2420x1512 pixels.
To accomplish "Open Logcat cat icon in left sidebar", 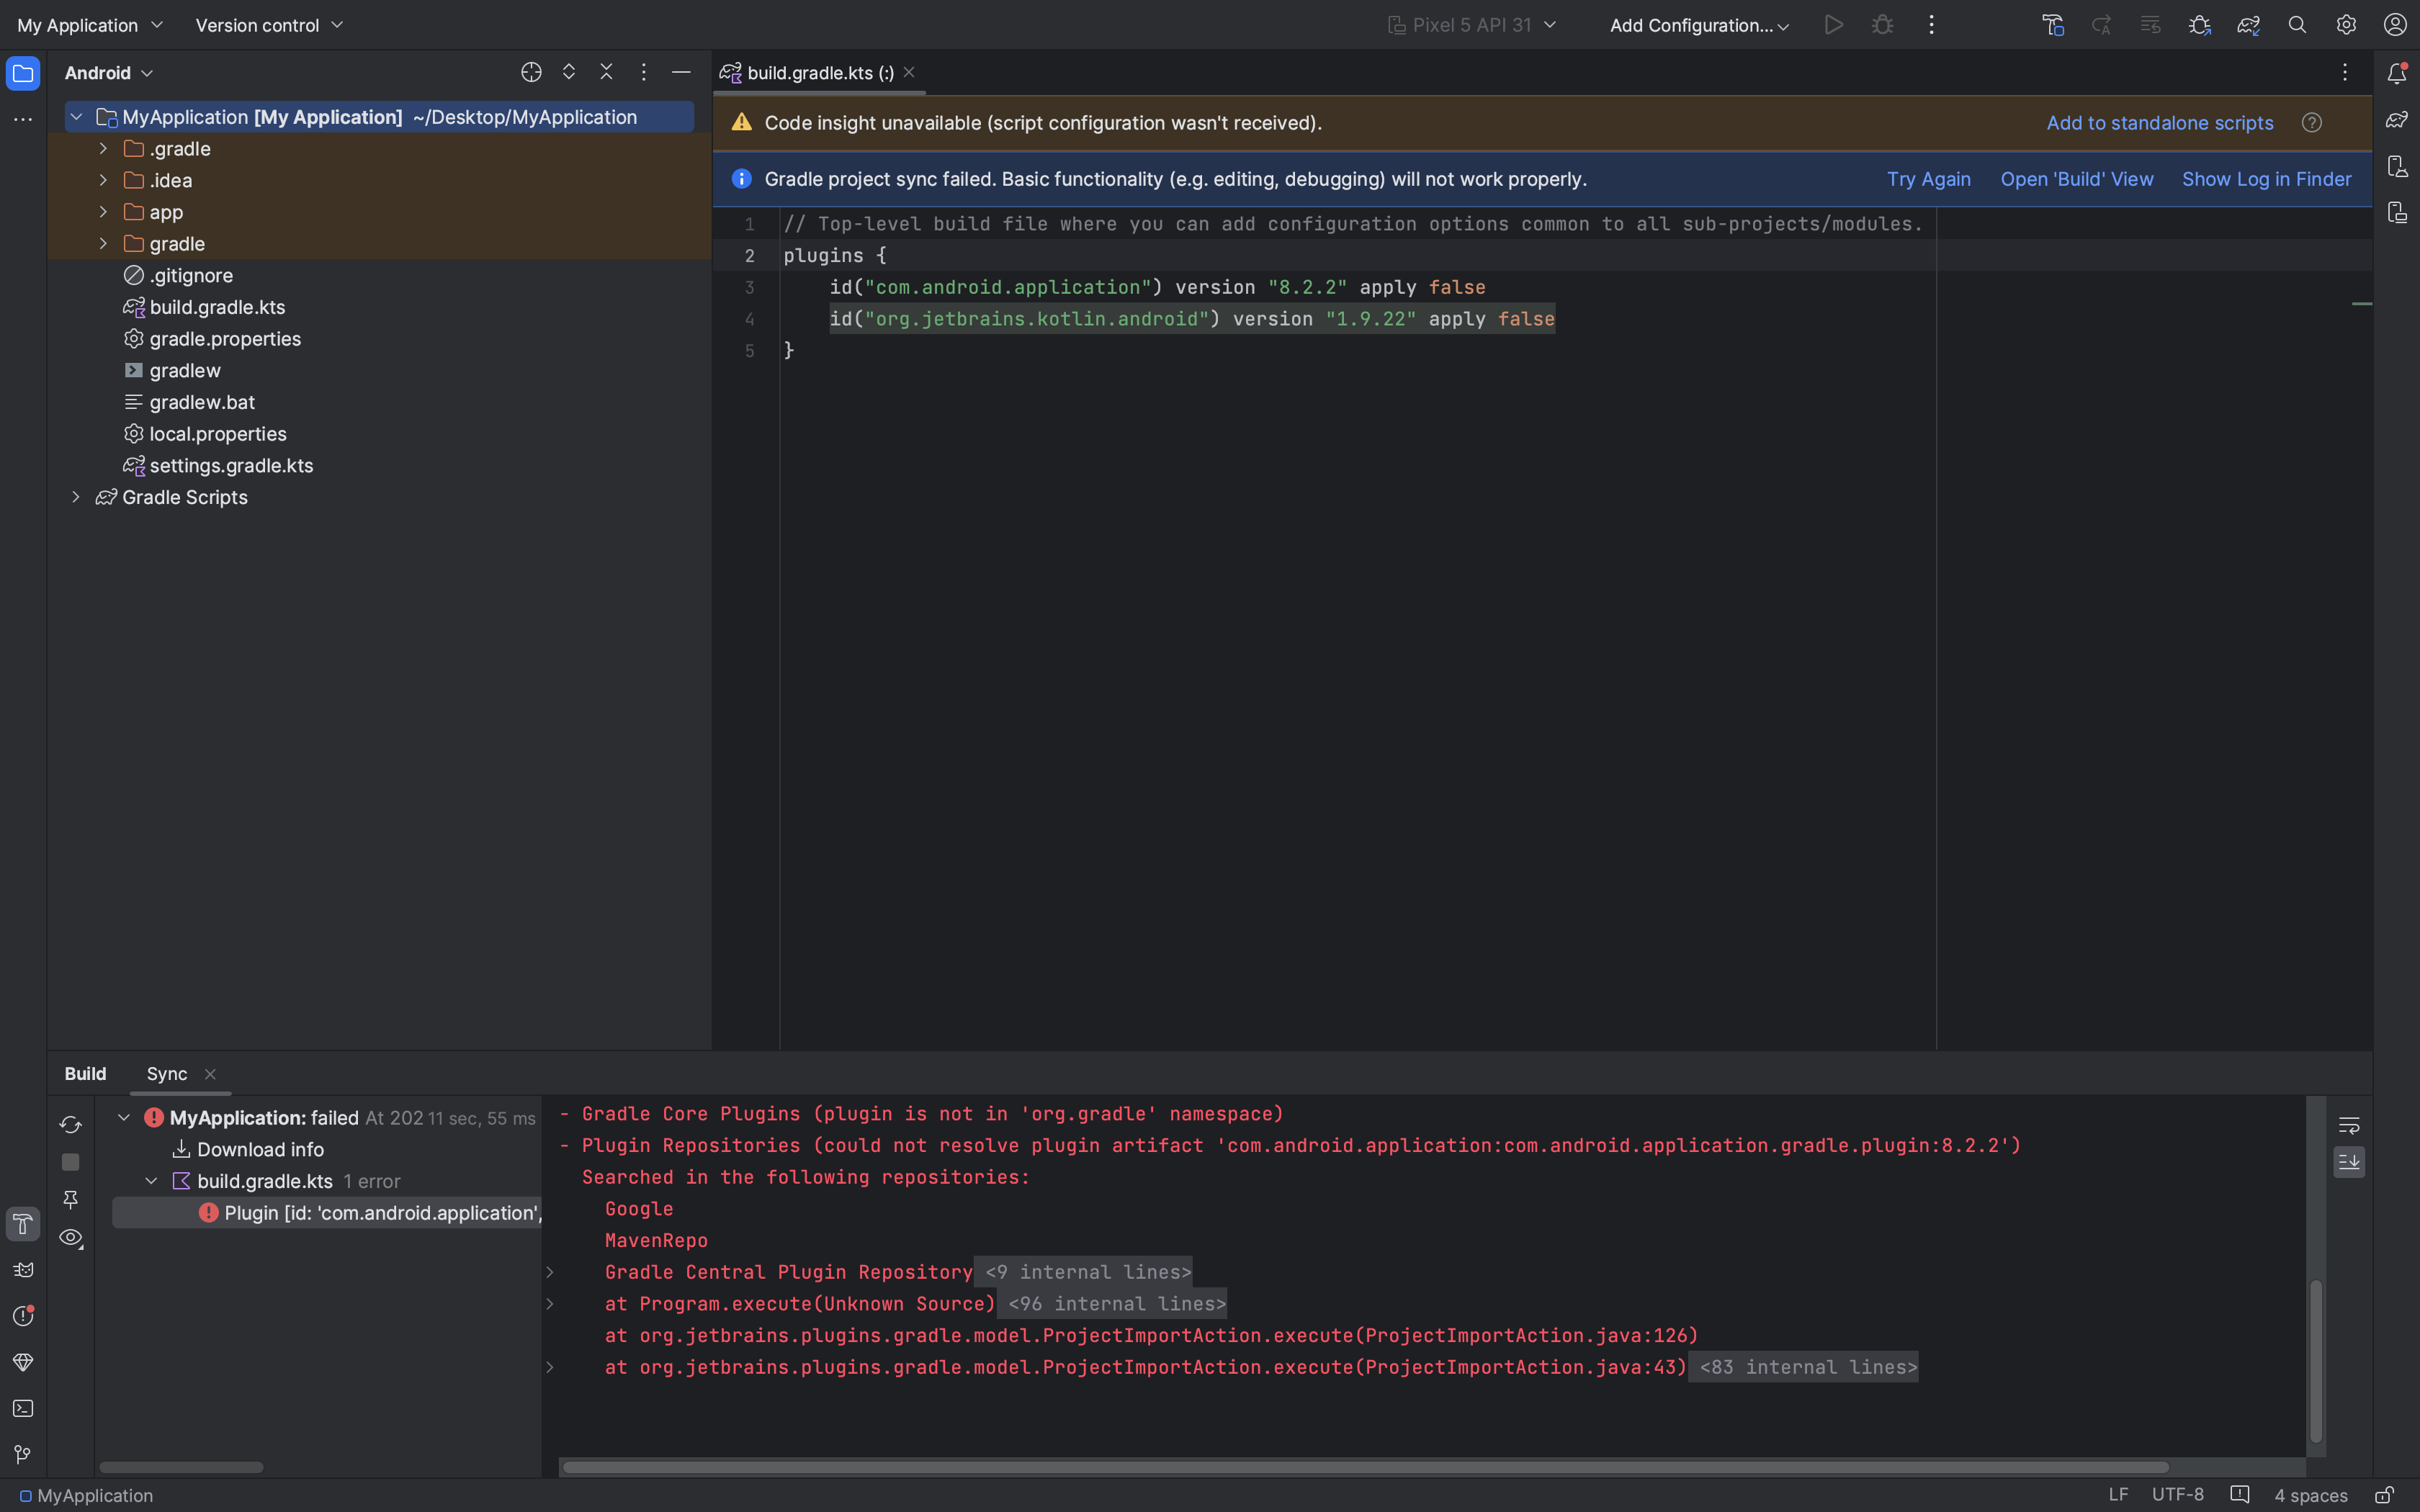I will tap(23, 1270).
